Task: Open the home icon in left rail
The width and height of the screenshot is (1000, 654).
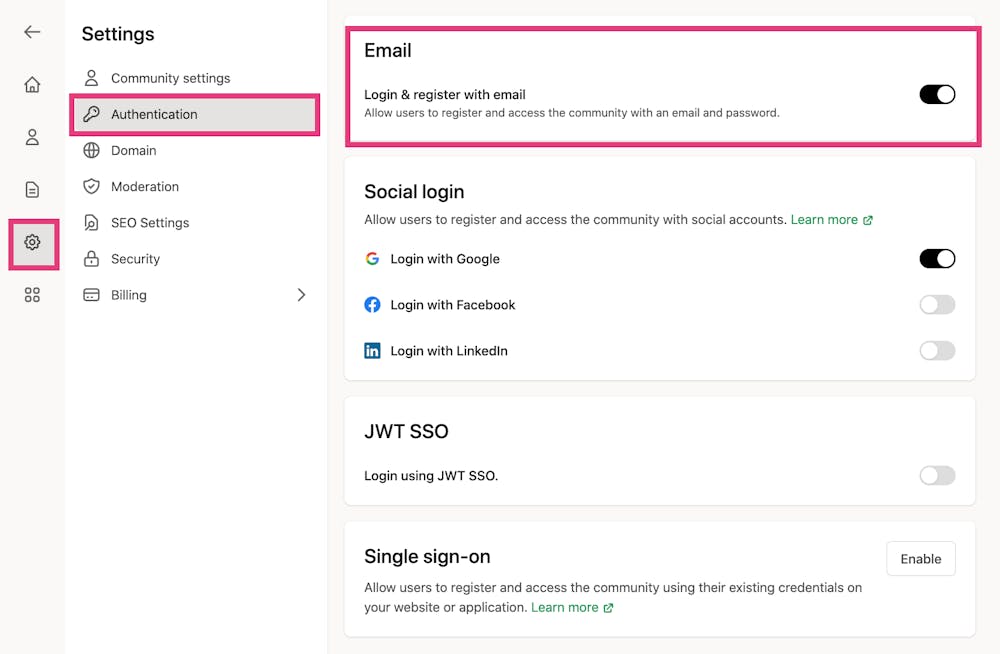Action: point(32,85)
